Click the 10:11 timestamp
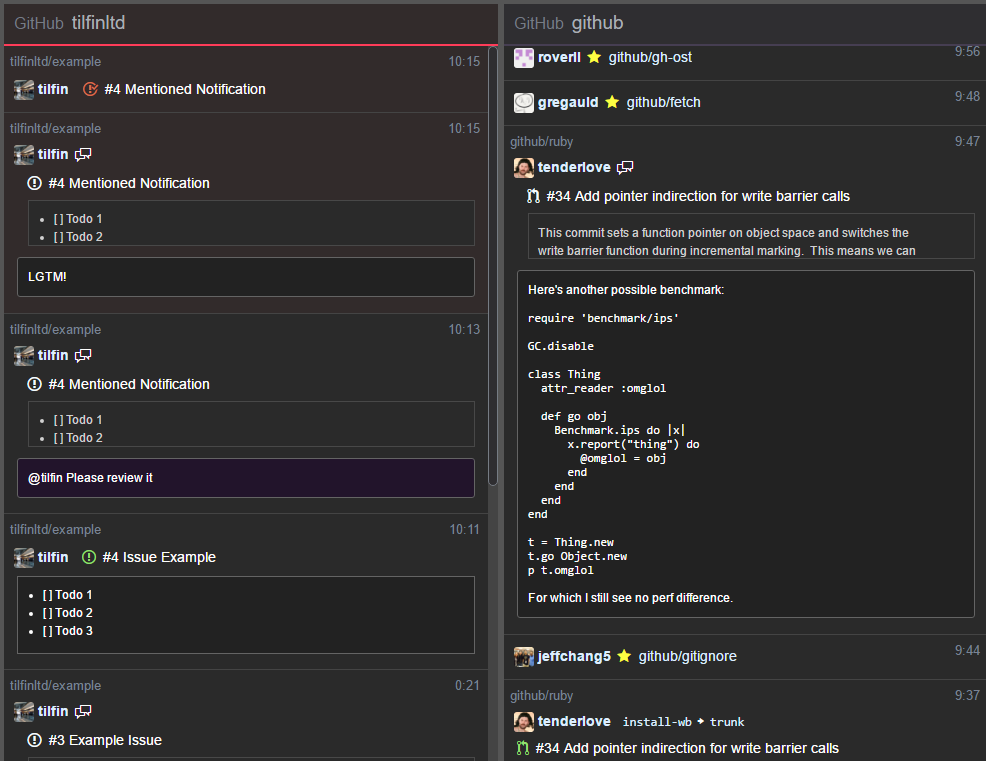986x761 pixels. (x=464, y=530)
